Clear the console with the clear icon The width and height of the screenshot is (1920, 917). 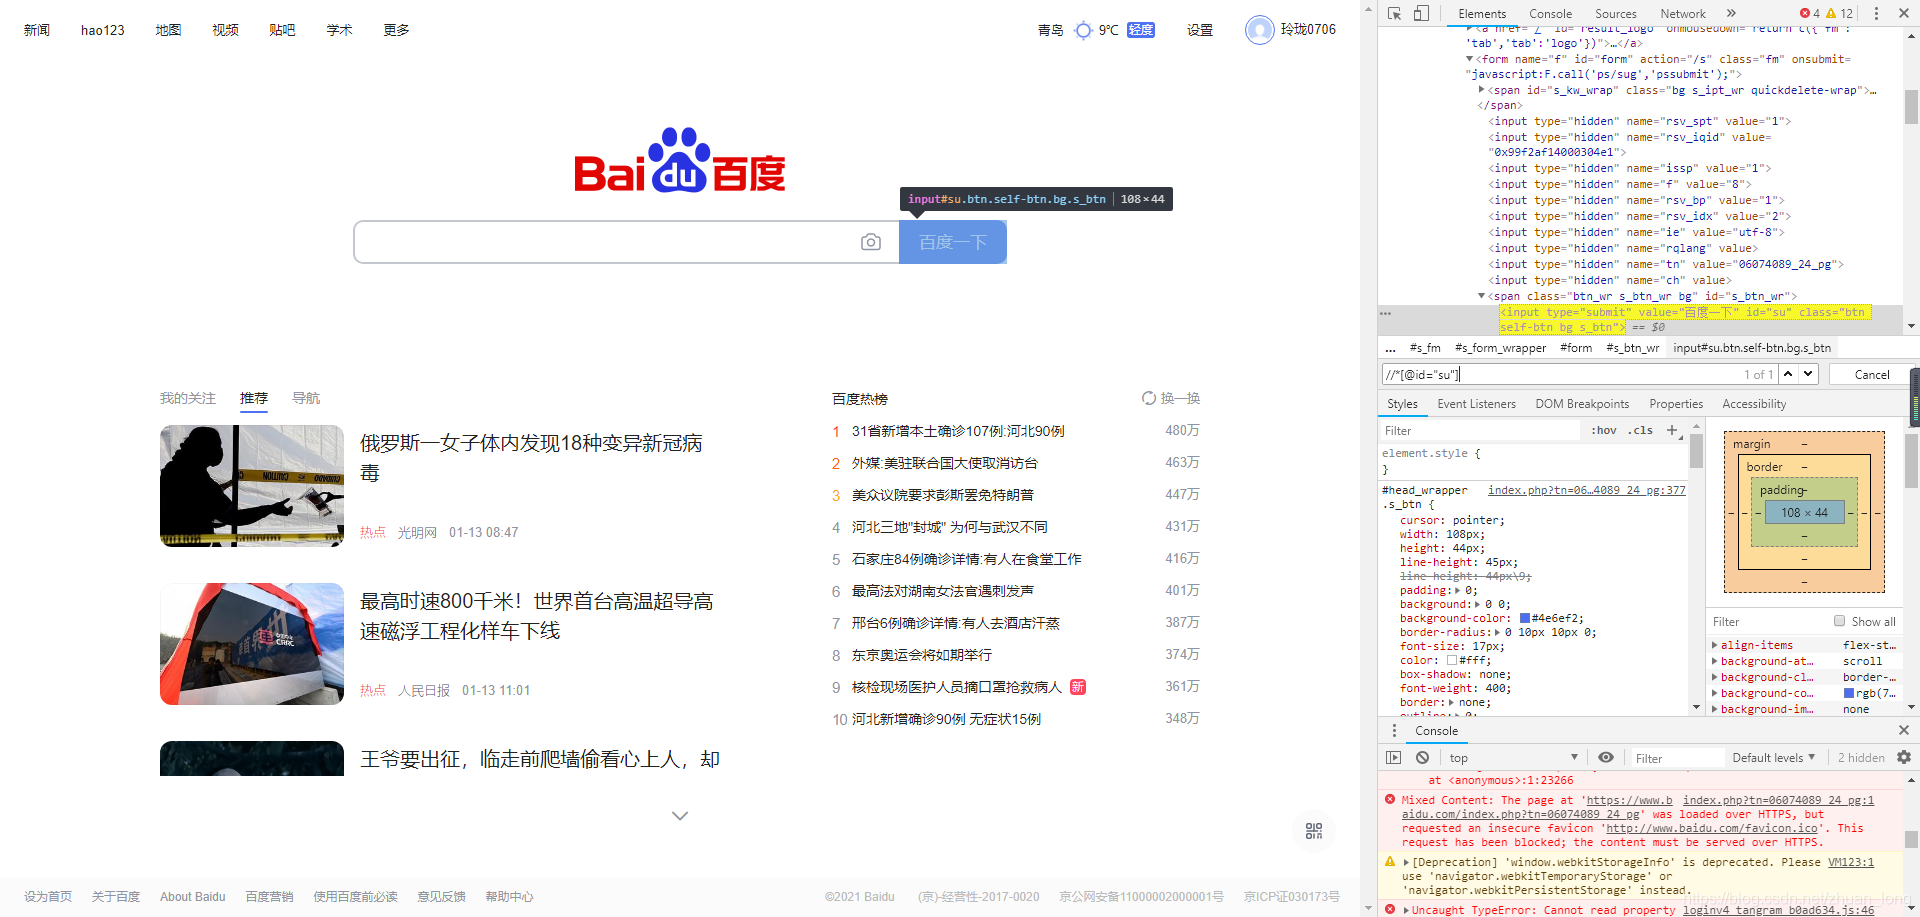(x=1422, y=757)
